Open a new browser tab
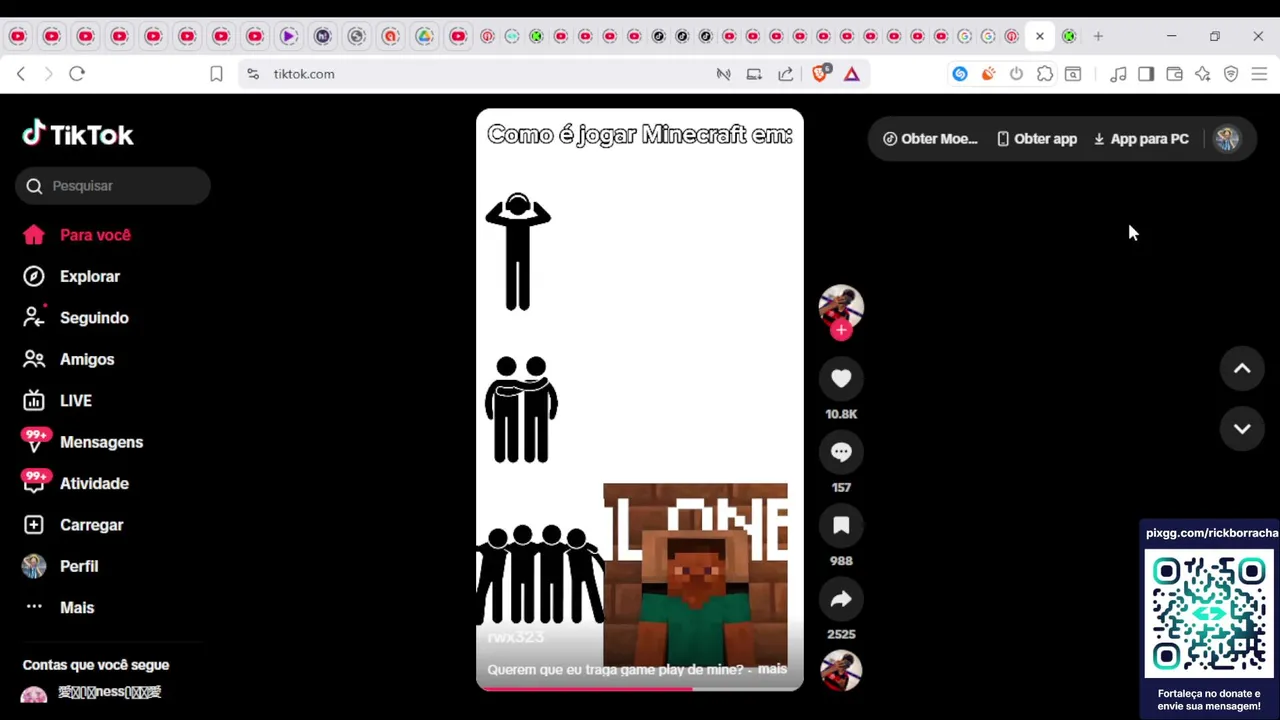This screenshot has width=1280, height=720. (1098, 37)
